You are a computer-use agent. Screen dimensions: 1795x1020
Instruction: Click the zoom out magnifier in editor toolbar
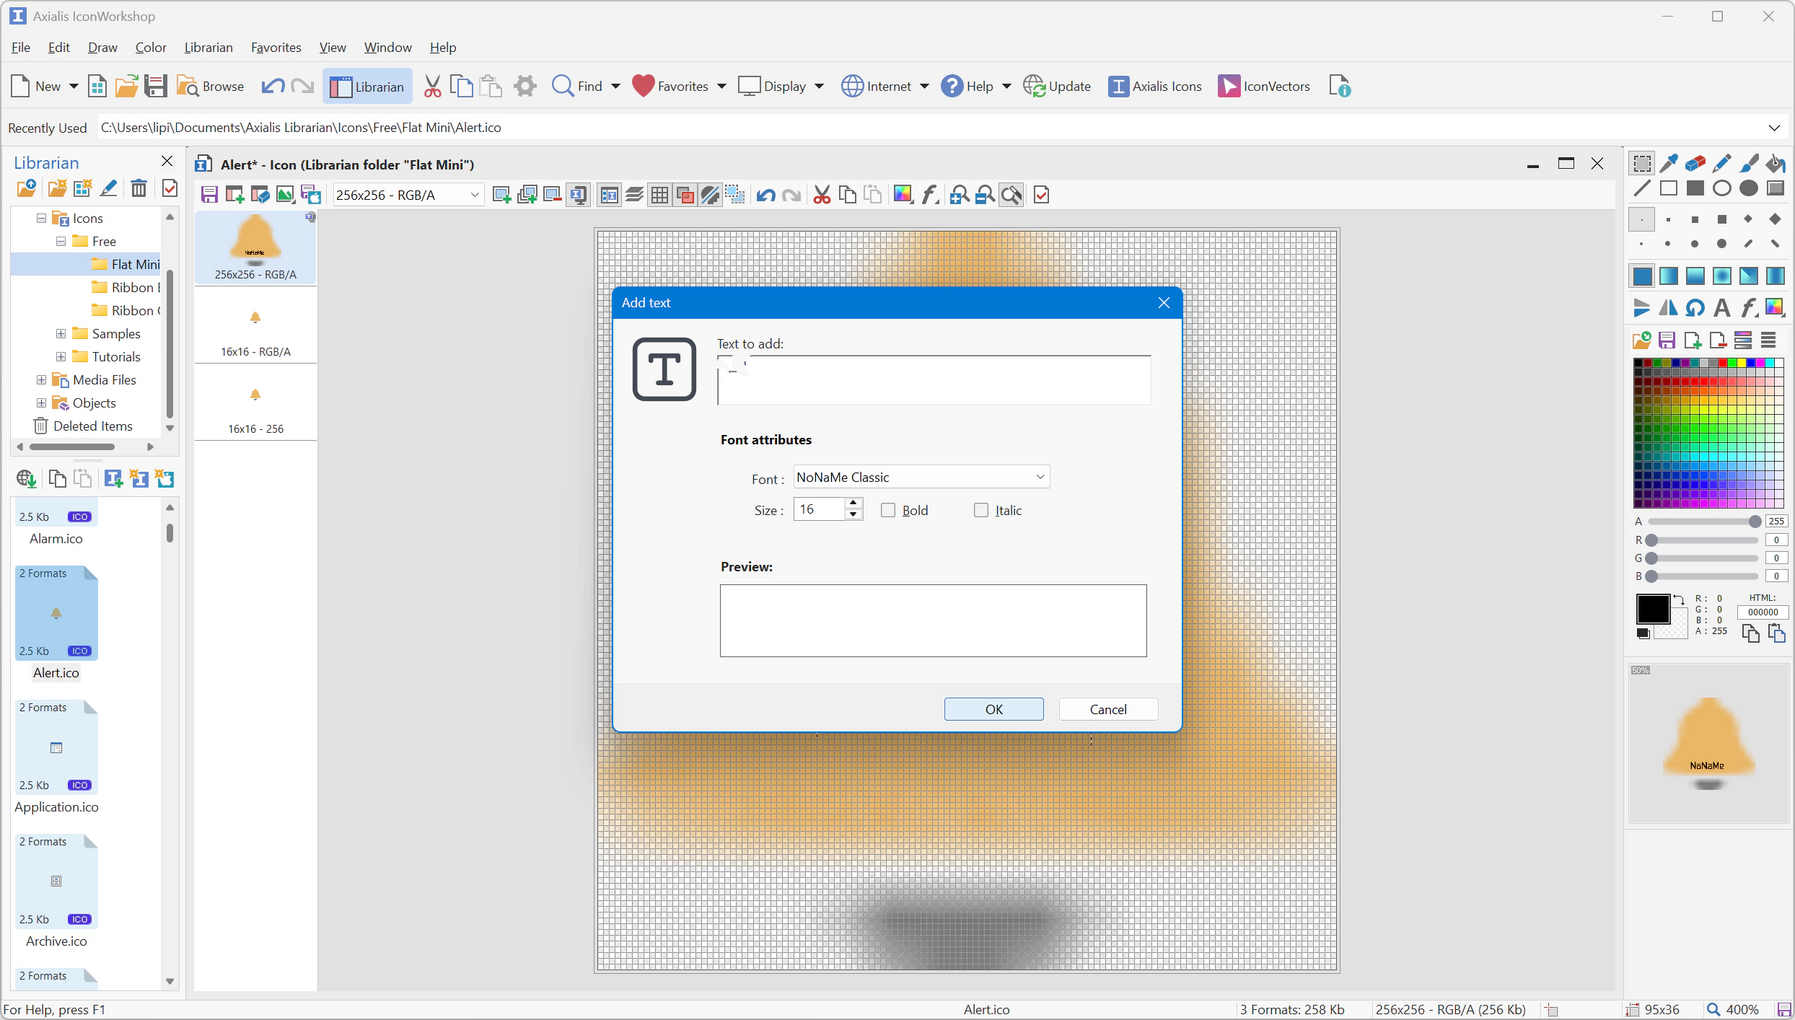(x=985, y=195)
